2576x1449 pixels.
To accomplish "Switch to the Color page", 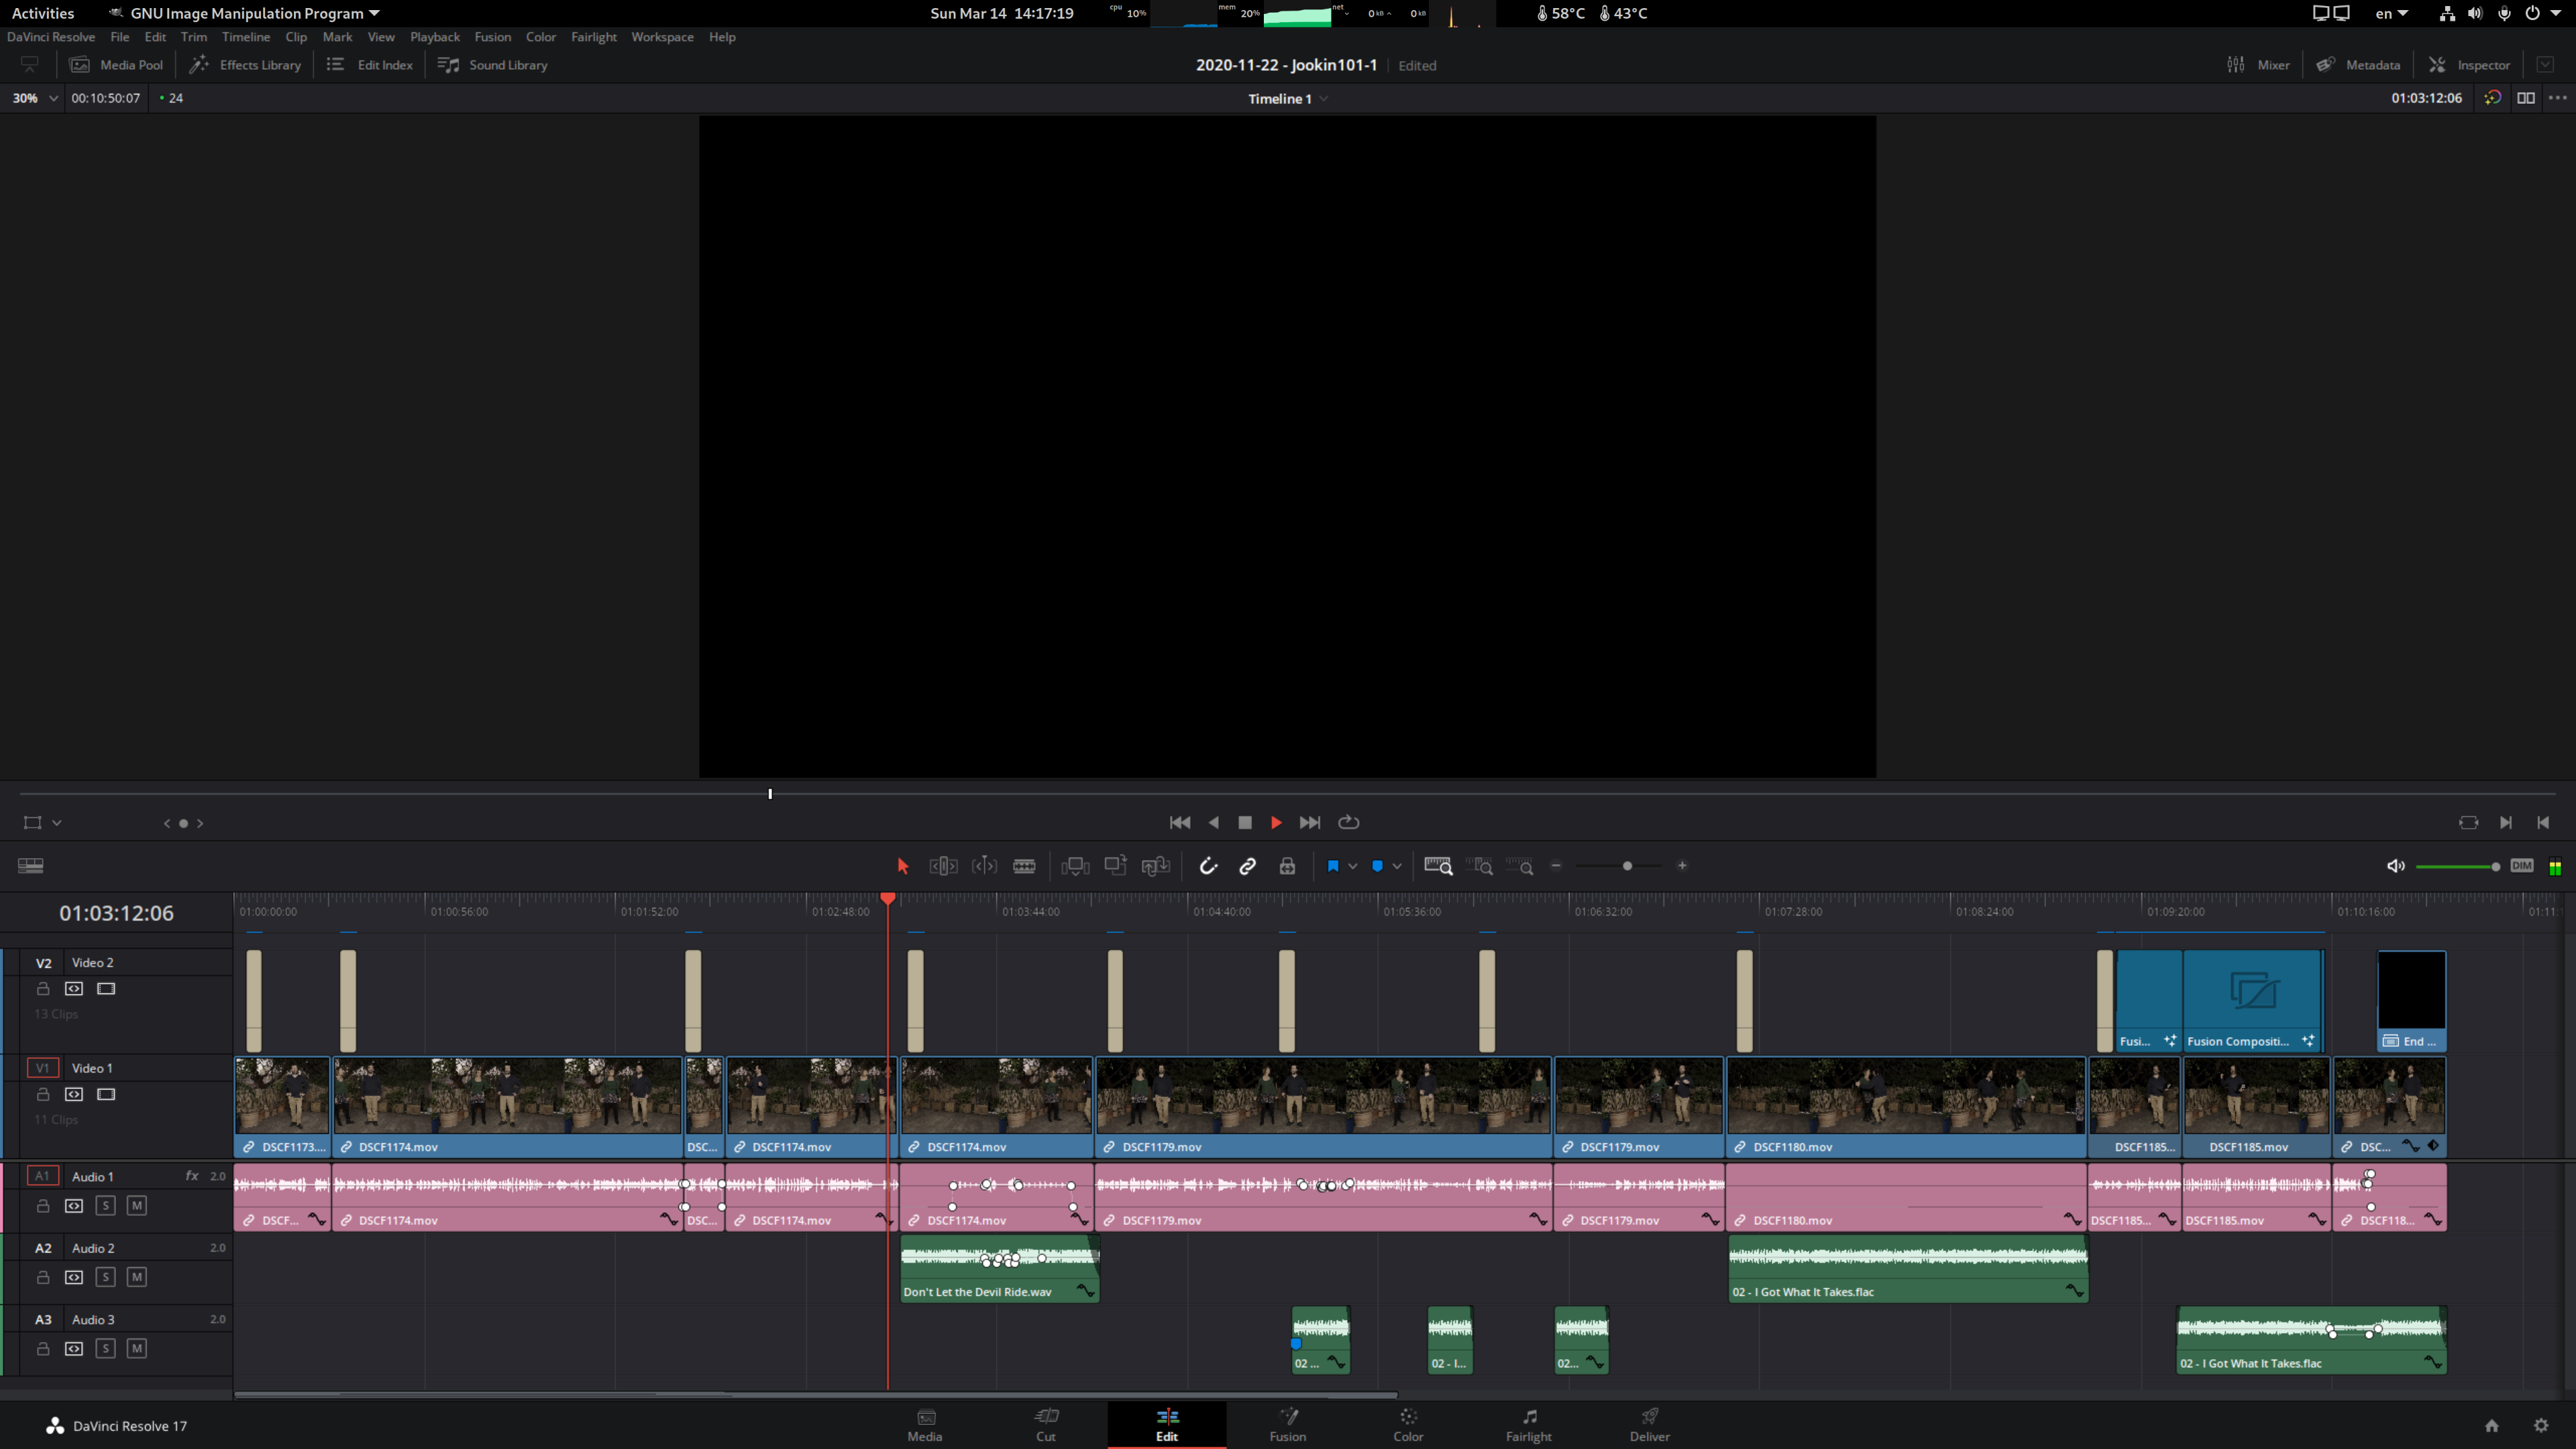I will [x=1407, y=1425].
